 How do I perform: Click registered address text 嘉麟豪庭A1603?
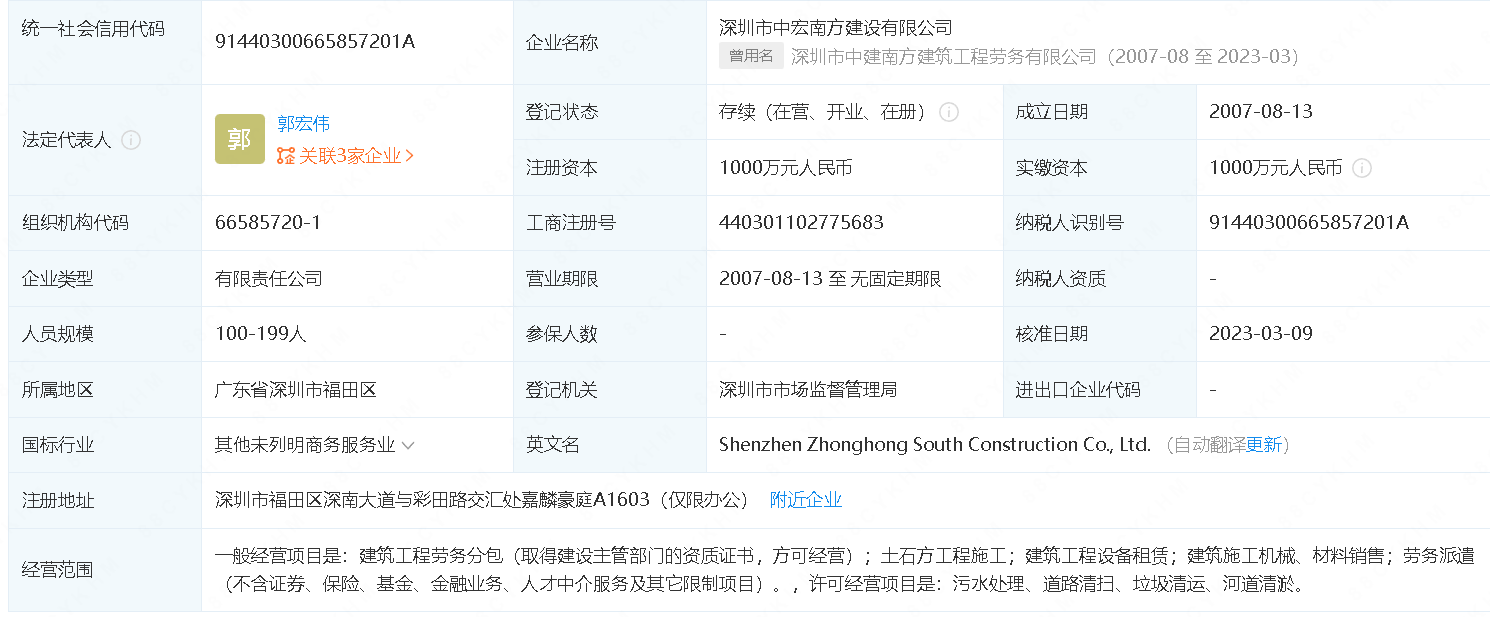click(586, 500)
